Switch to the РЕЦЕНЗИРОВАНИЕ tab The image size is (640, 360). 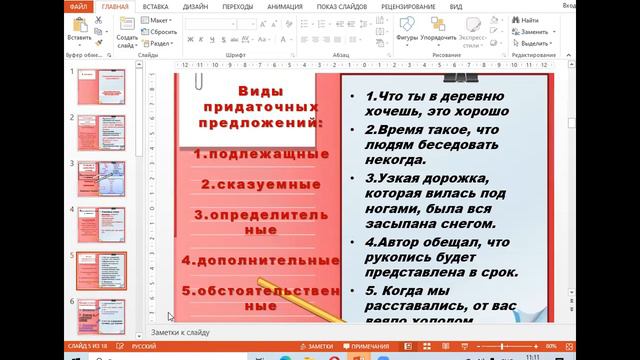tap(408, 7)
